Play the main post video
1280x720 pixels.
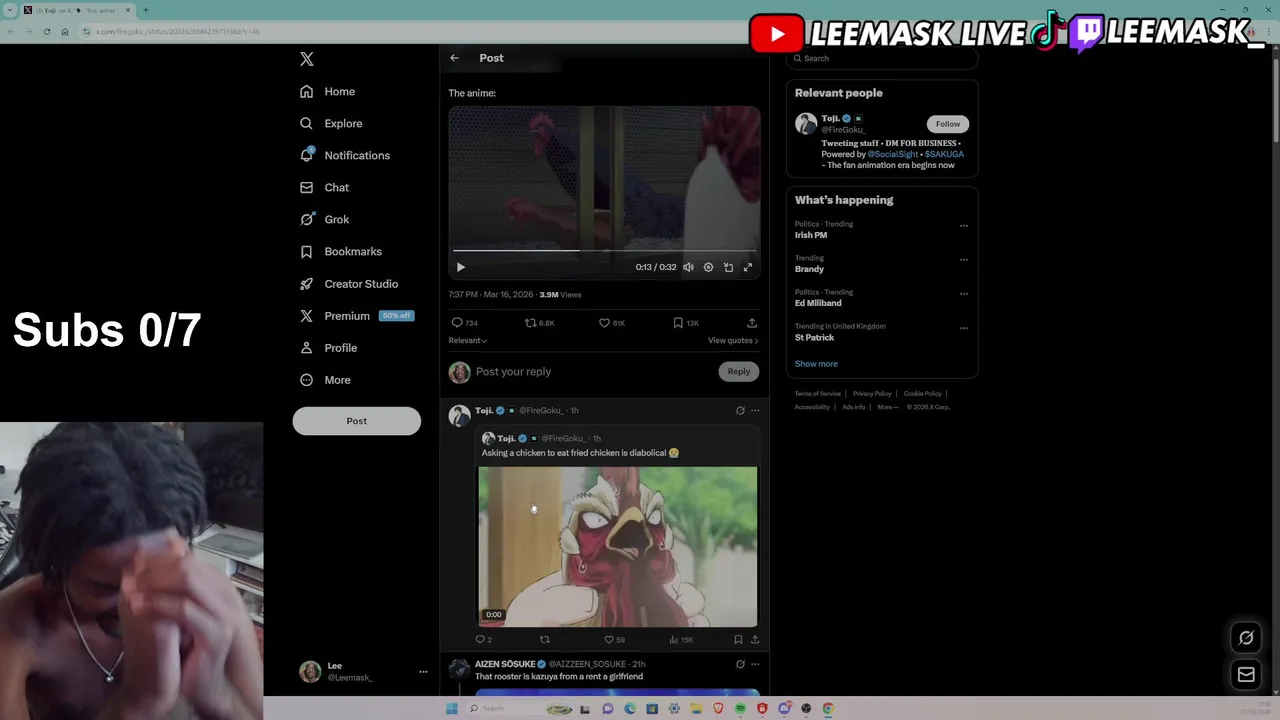click(460, 267)
